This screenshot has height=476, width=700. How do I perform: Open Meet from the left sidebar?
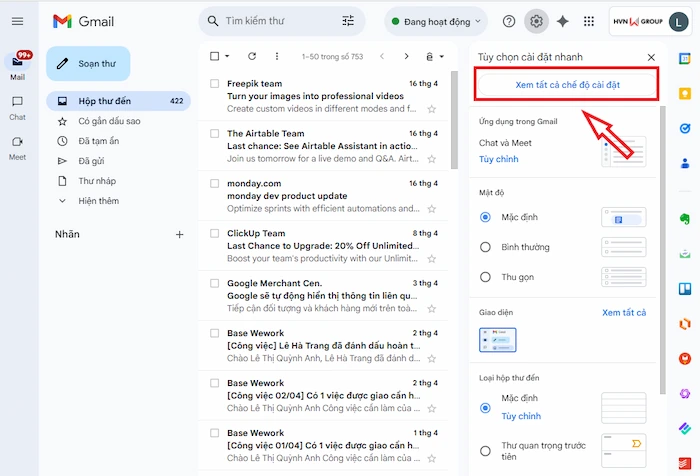coord(17,147)
